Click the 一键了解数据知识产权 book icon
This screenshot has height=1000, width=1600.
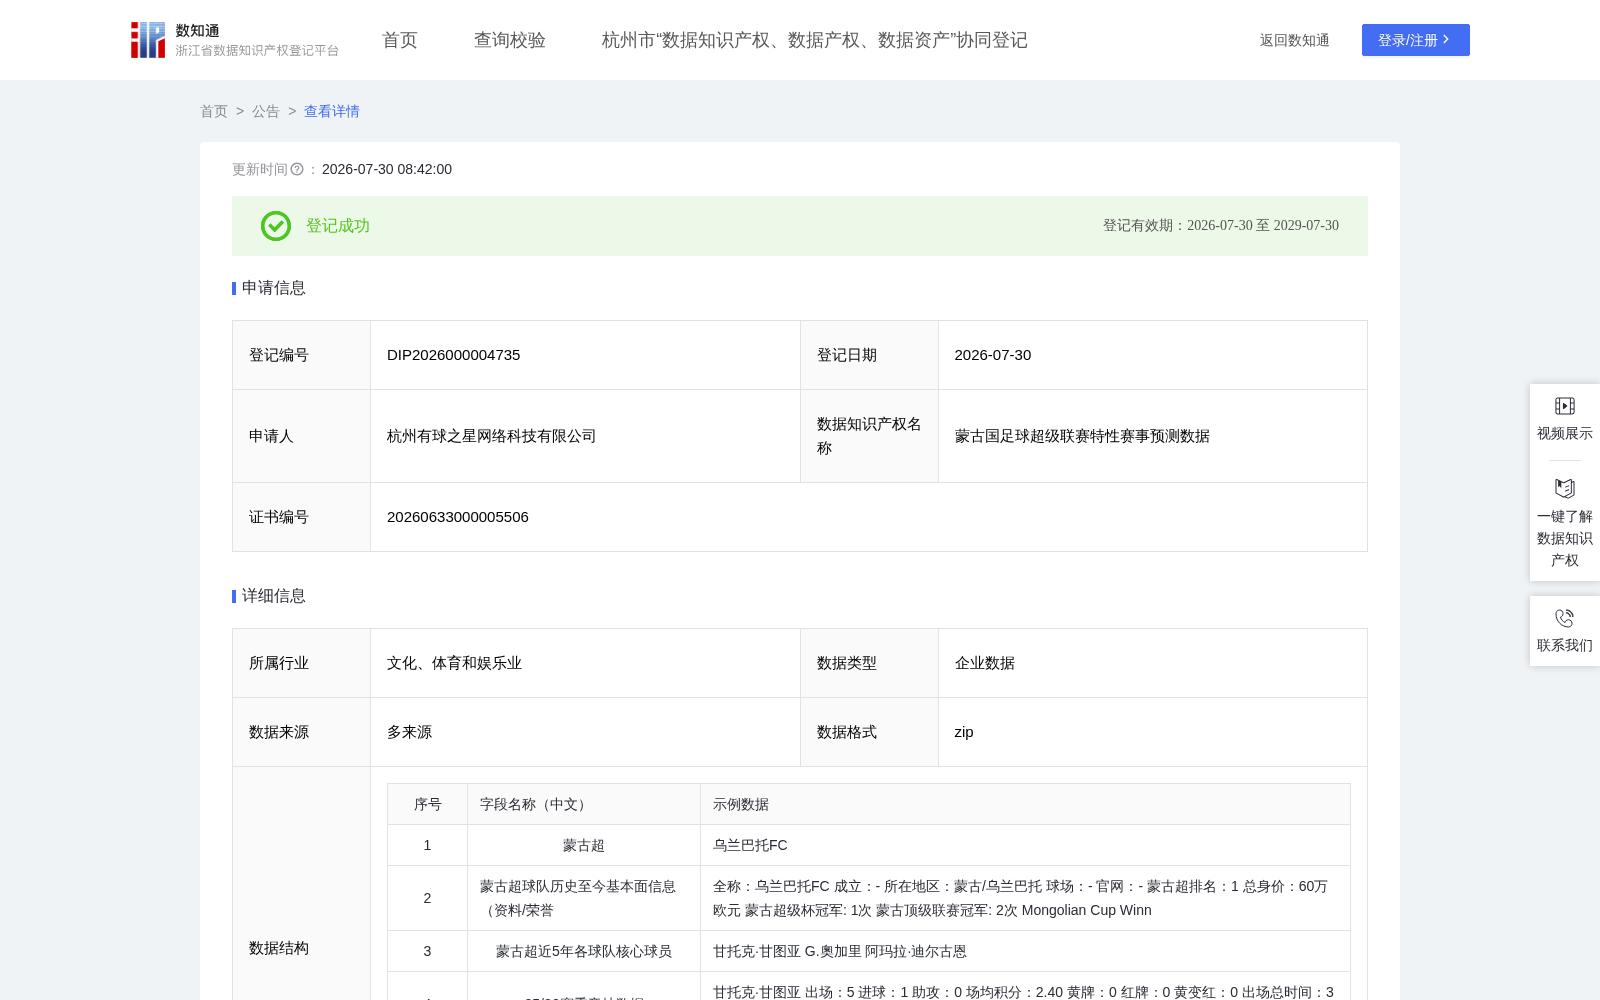[x=1565, y=488]
